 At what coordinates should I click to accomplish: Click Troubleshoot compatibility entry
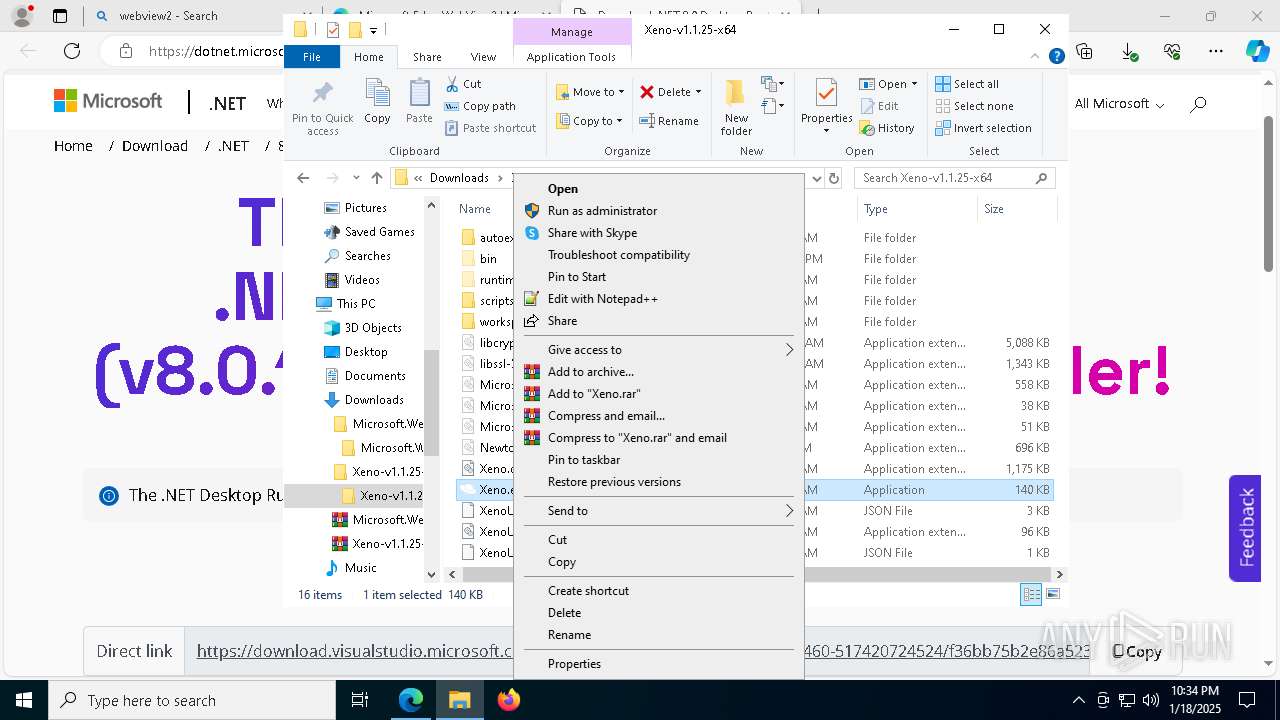[x=618, y=255]
